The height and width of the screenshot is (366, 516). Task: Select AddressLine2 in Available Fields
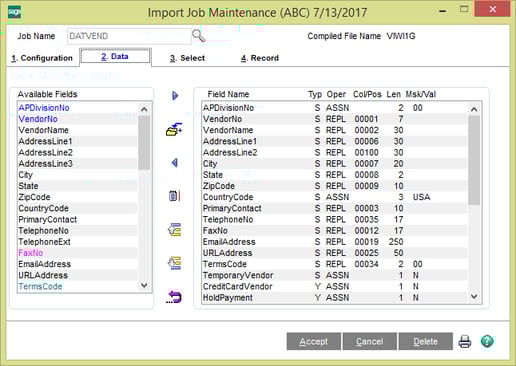pyautogui.click(x=78, y=152)
